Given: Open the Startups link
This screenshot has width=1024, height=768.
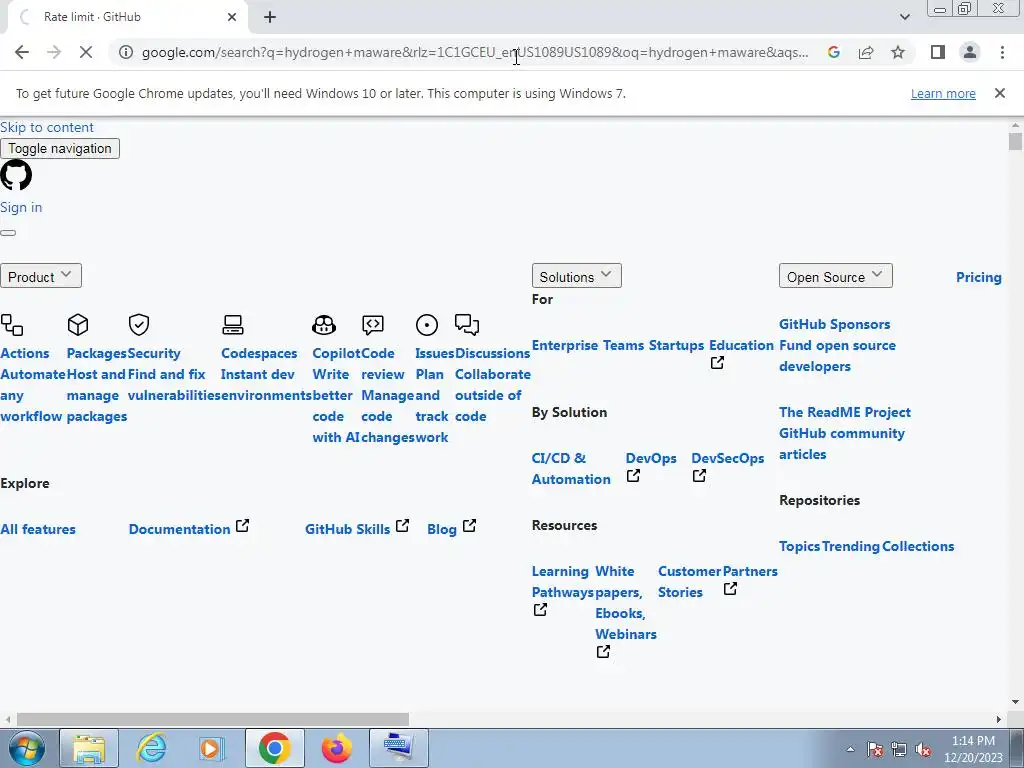Looking at the screenshot, I should [676, 345].
